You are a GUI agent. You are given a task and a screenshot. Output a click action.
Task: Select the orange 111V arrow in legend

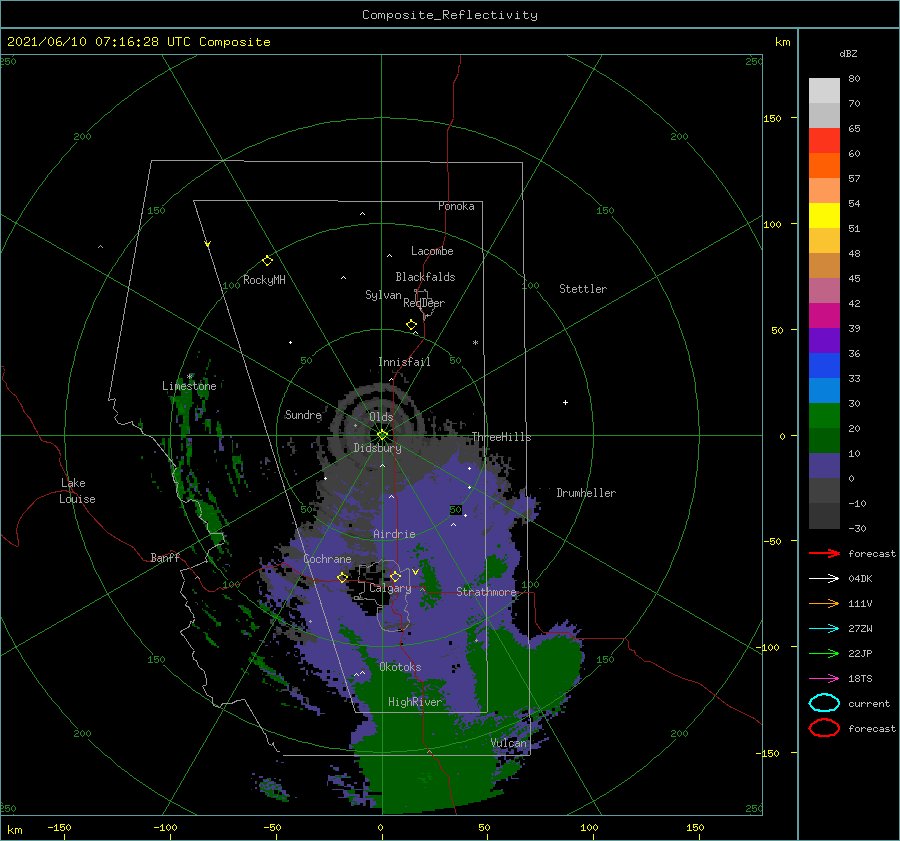[824, 603]
